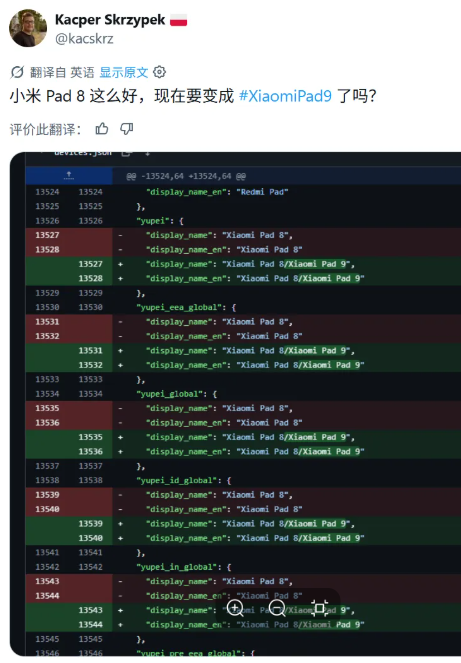The width and height of the screenshot is (461, 663).
Task: Click the "yupei_in_global": { code line
Action: [184, 567]
